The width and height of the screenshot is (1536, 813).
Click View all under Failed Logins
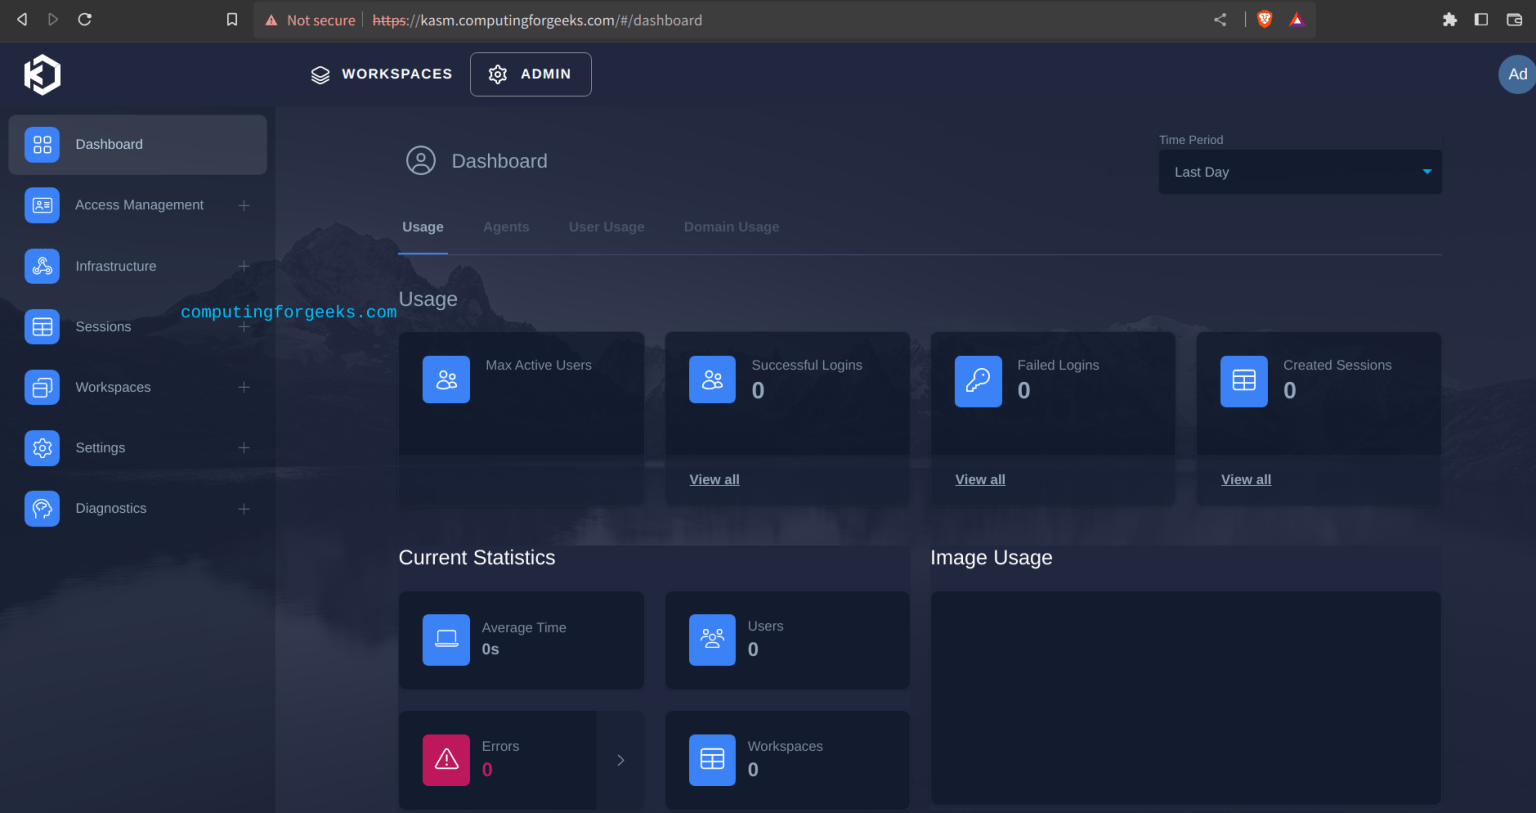coord(980,479)
